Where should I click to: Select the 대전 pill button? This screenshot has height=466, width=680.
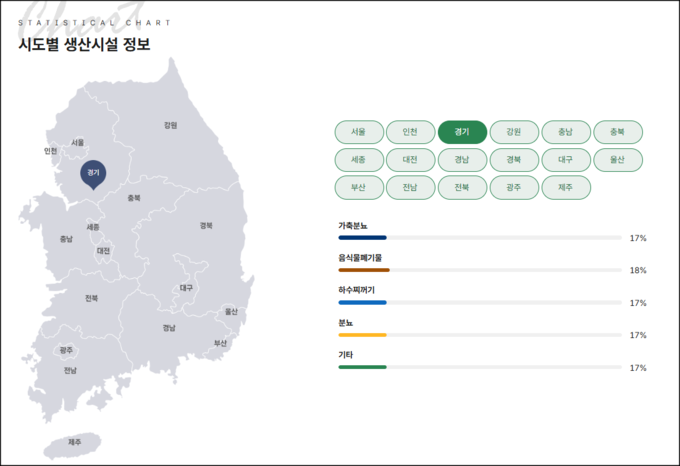pyautogui.click(x=410, y=160)
